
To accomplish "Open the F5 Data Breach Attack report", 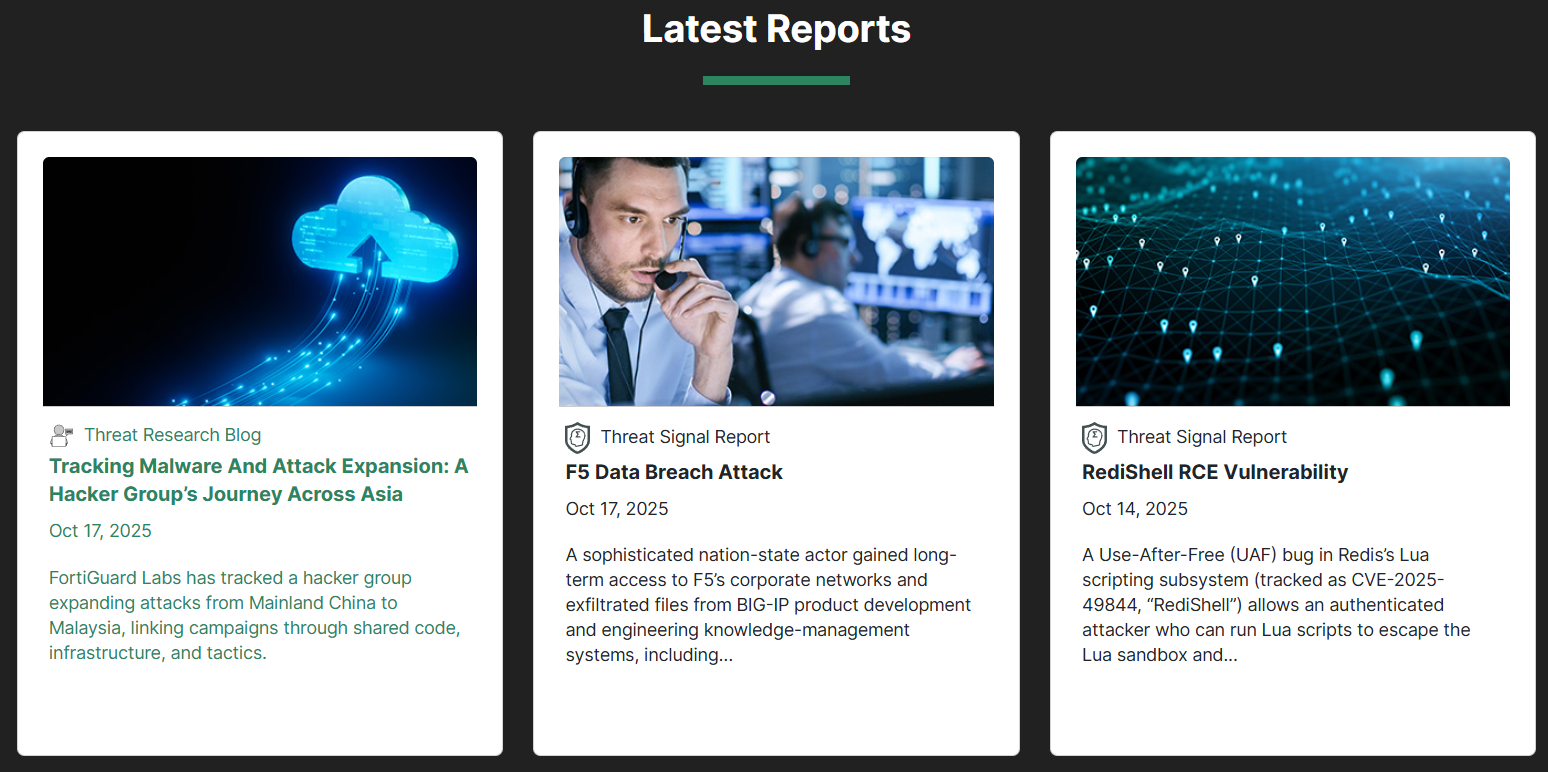I will click(x=674, y=472).
